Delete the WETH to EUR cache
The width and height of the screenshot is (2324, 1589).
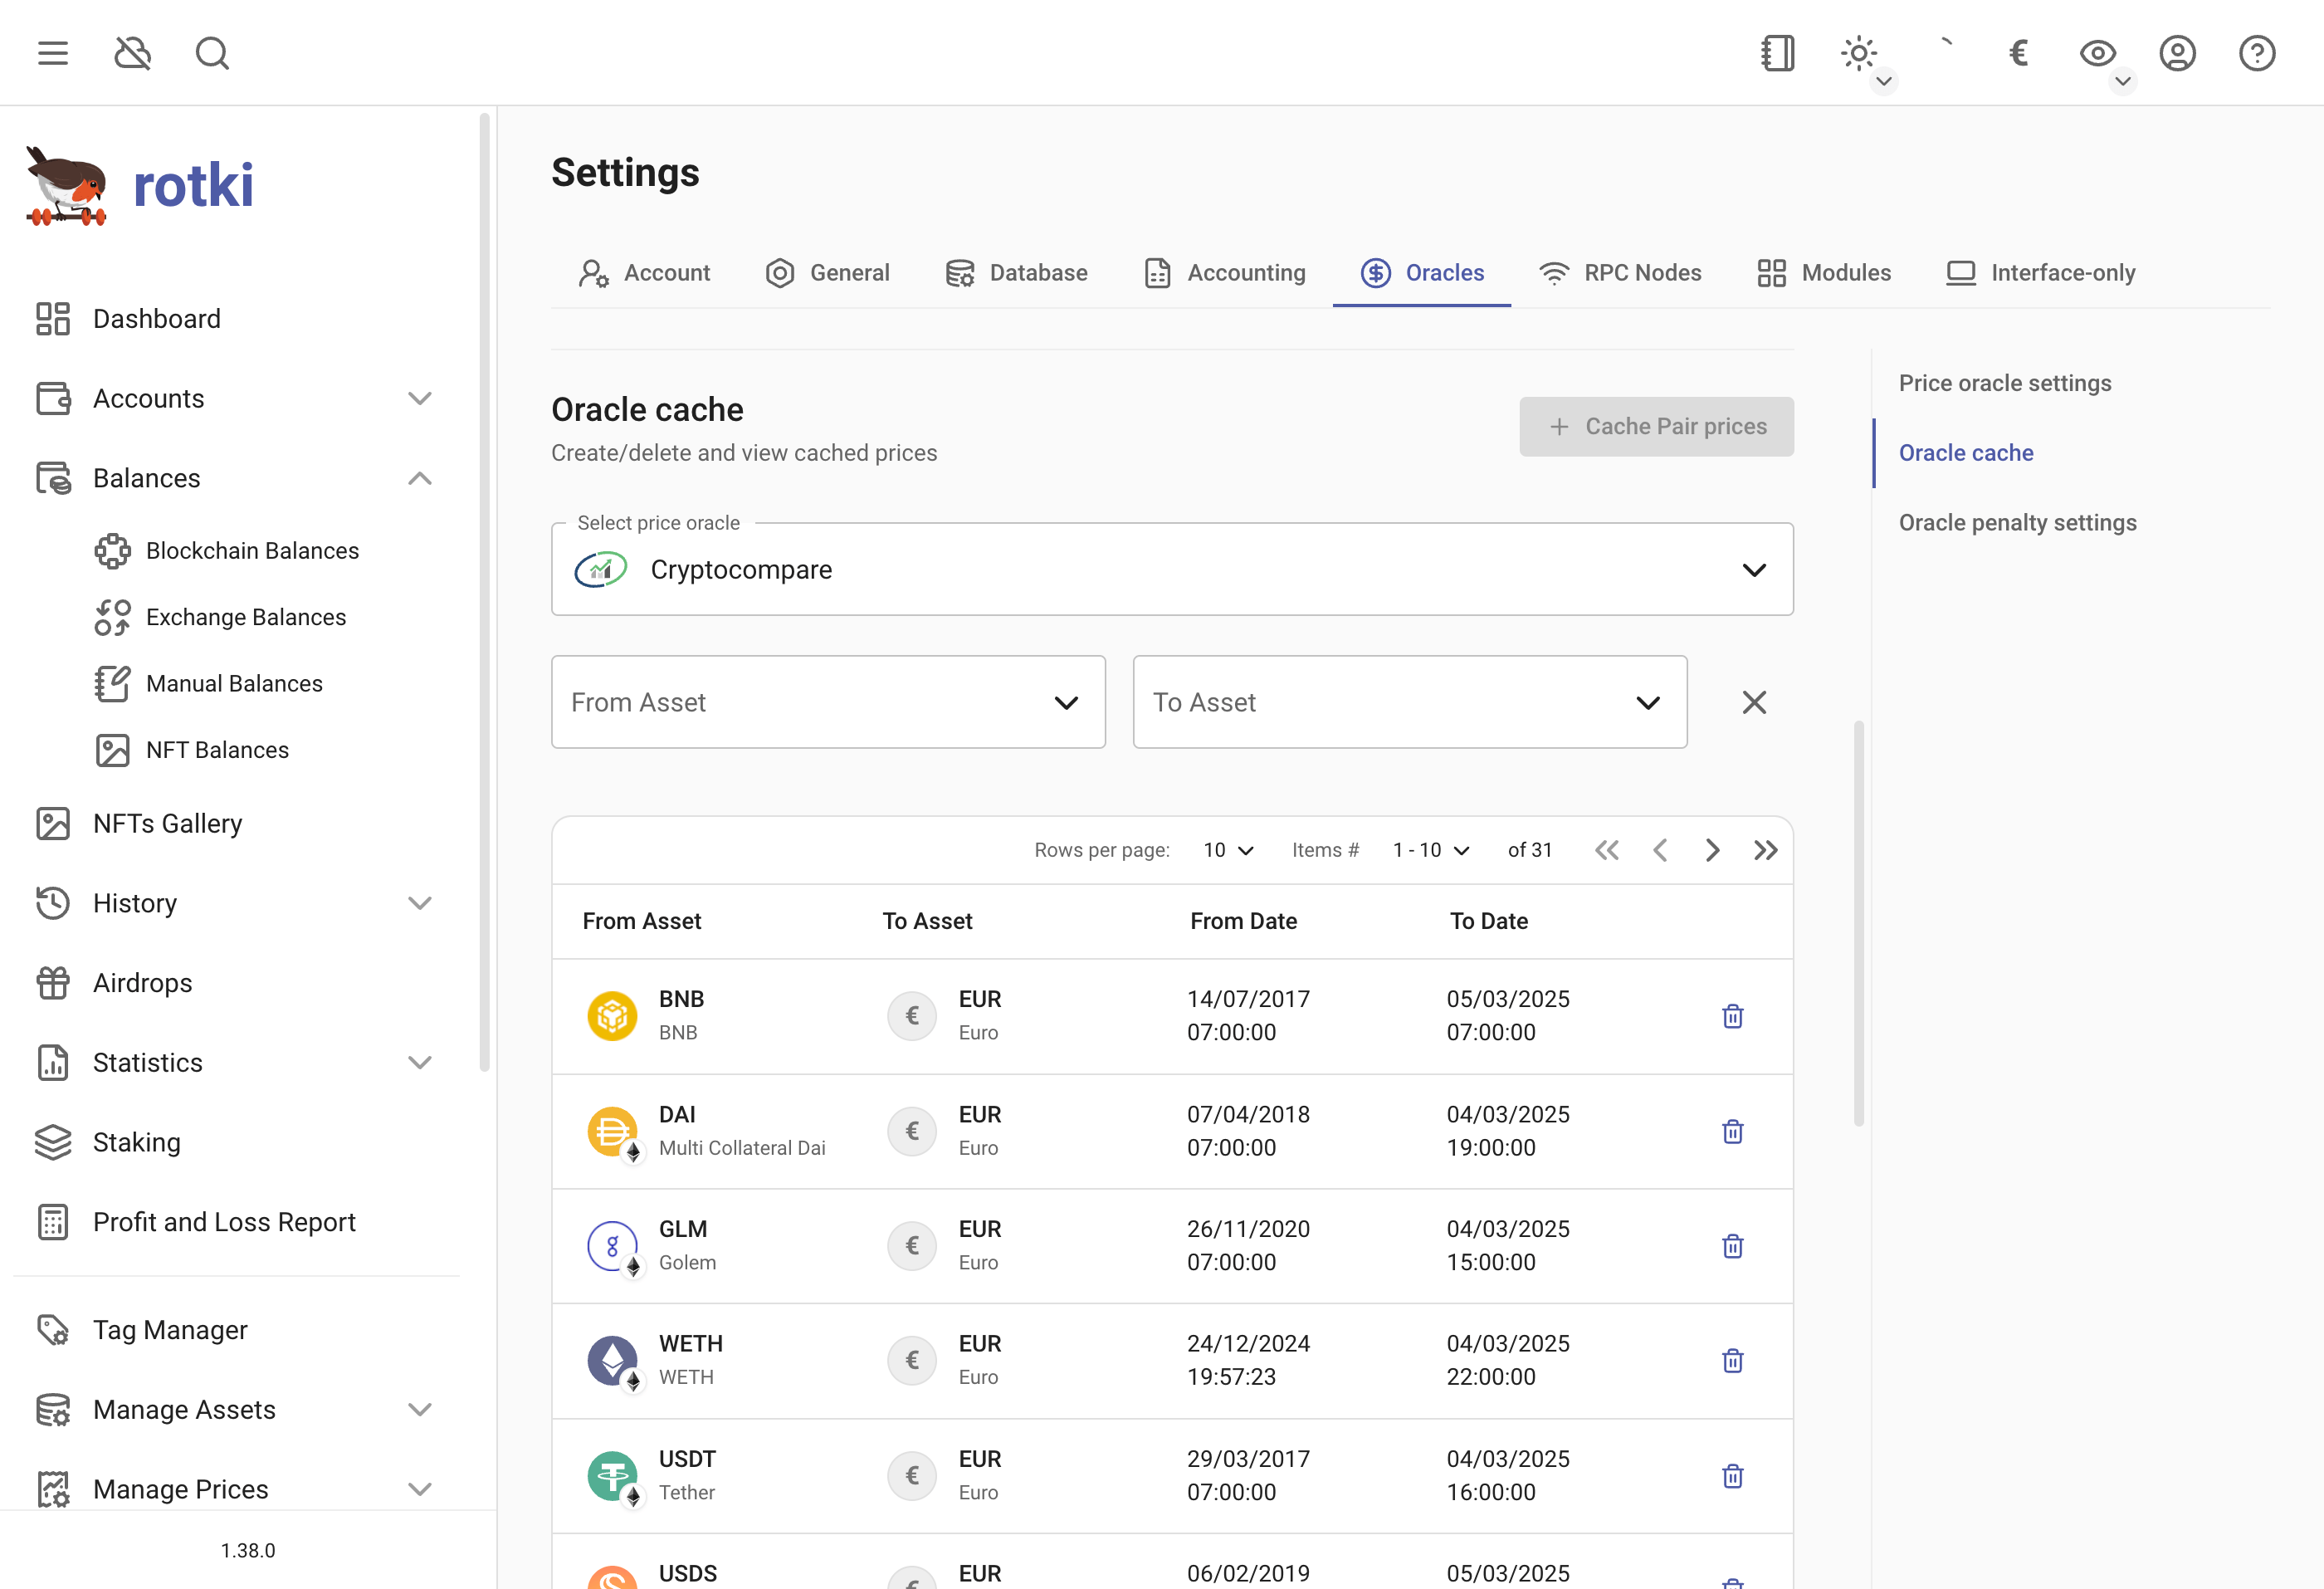pos(1733,1361)
